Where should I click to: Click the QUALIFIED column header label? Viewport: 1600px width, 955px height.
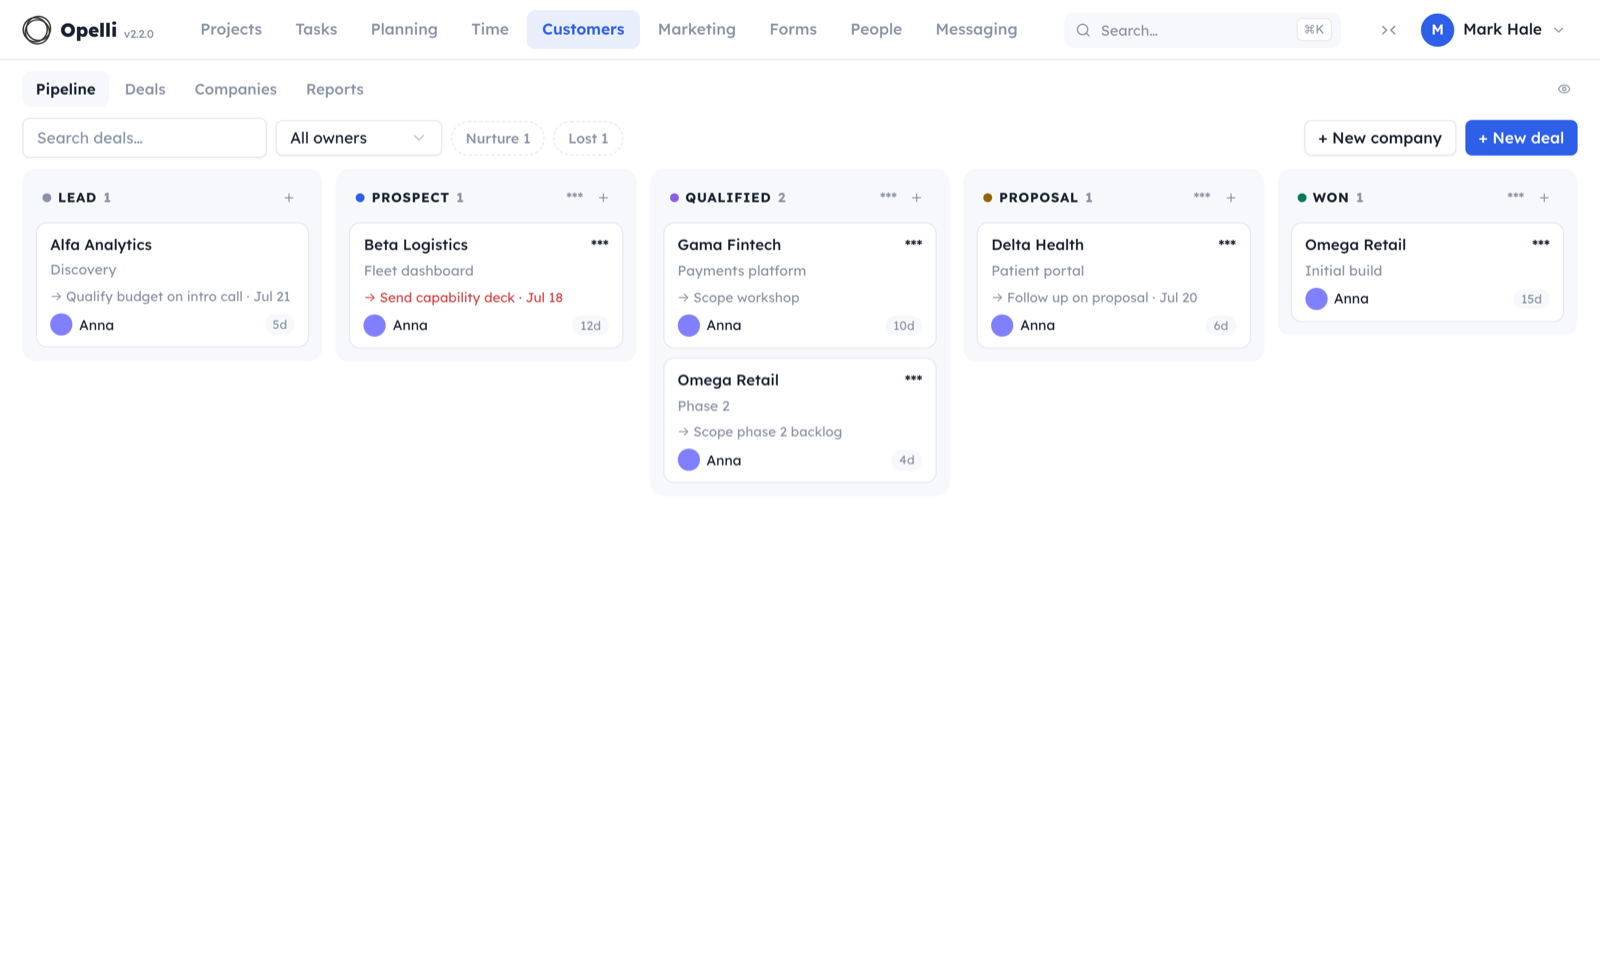(728, 198)
